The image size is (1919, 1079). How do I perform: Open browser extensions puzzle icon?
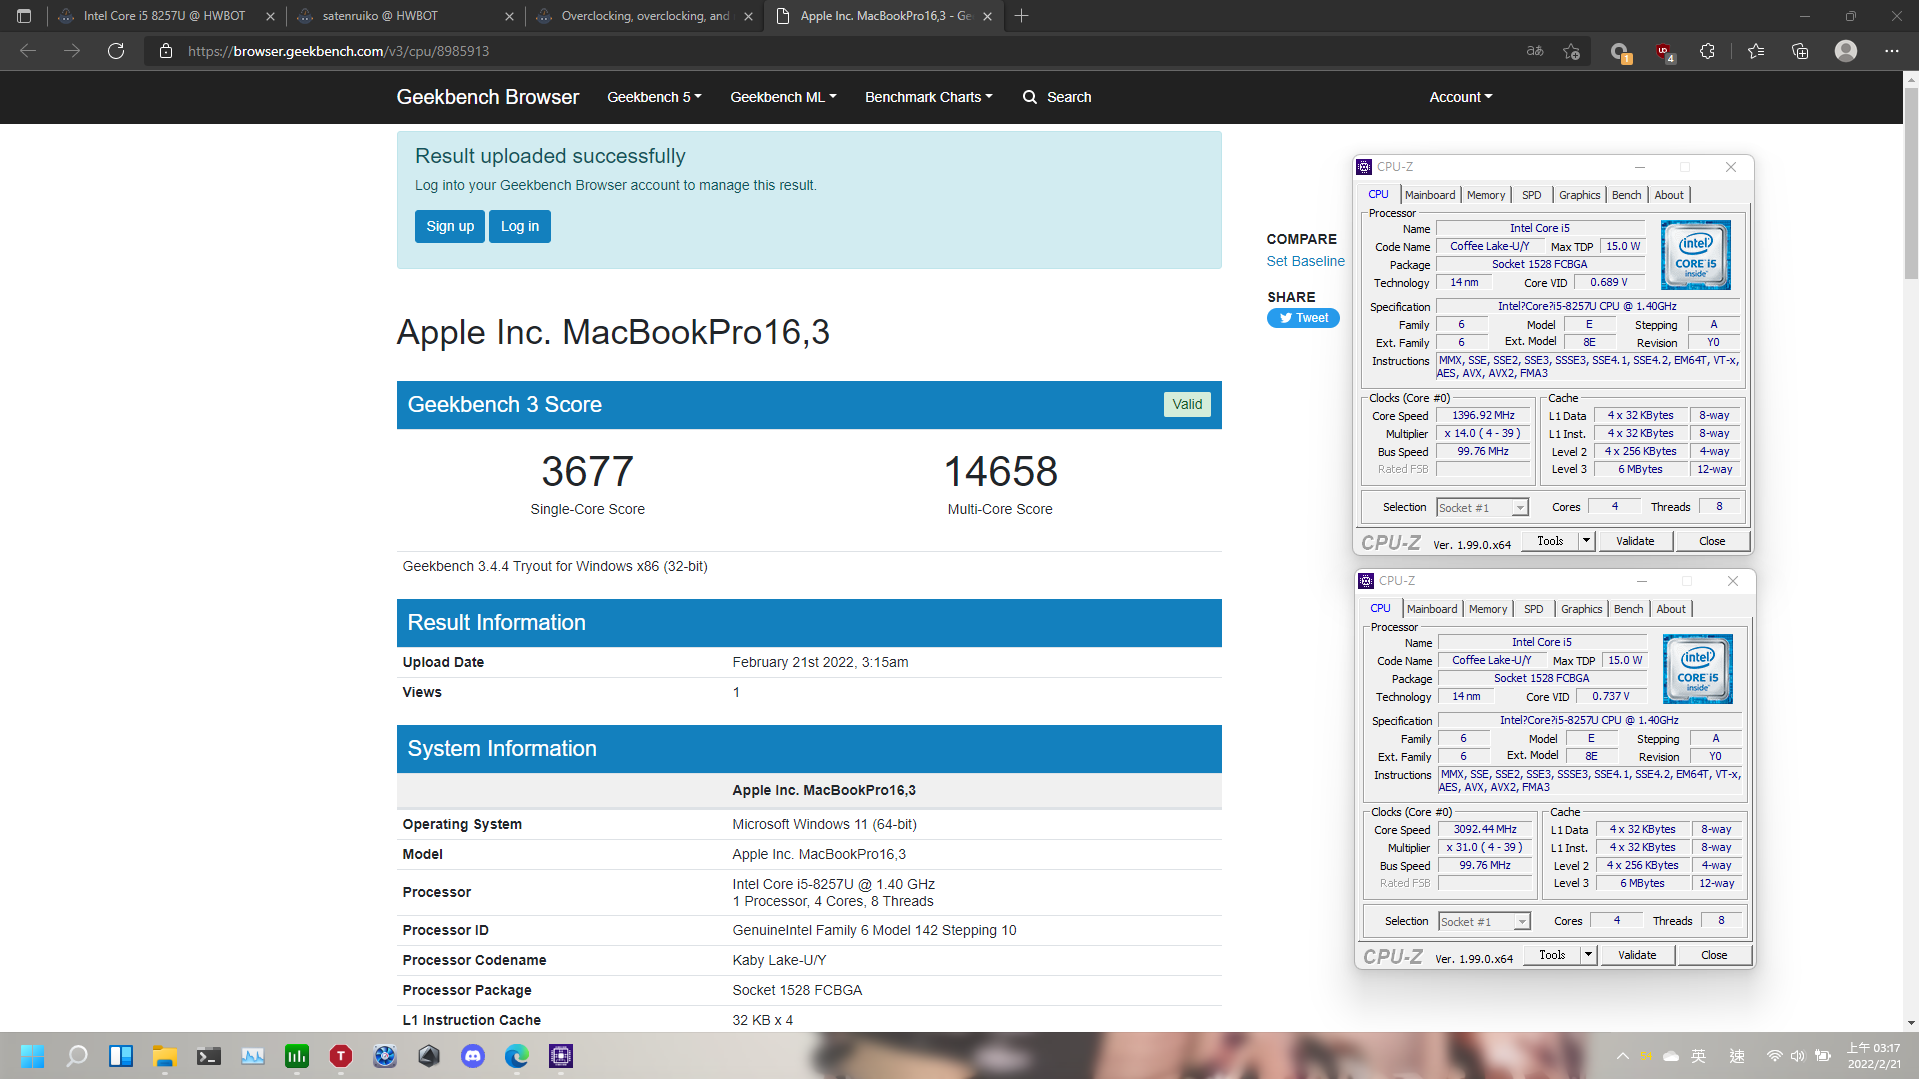pyautogui.click(x=1707, y=51)
